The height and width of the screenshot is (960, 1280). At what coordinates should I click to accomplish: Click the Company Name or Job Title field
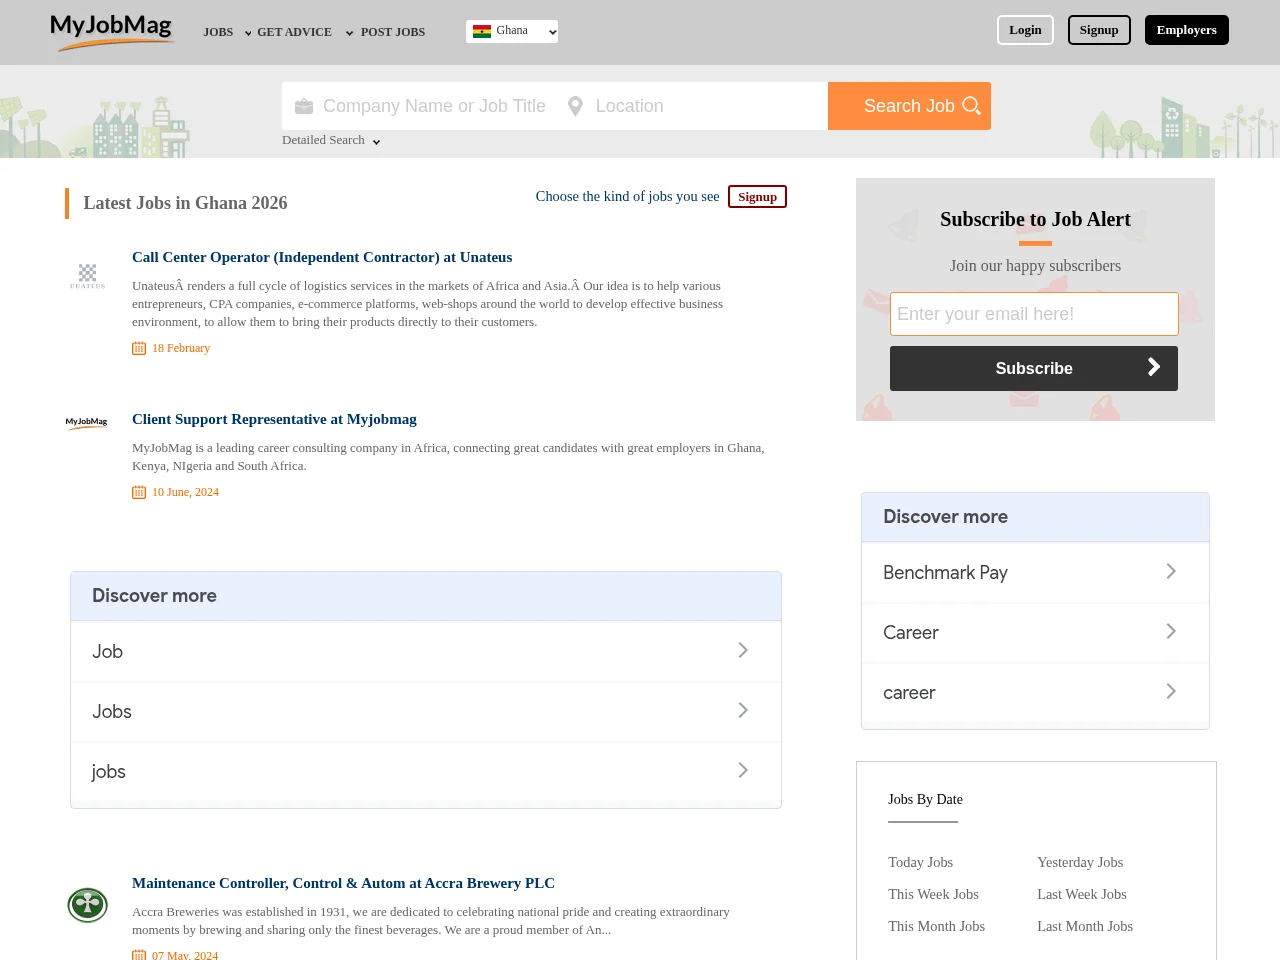pos(420,106)
